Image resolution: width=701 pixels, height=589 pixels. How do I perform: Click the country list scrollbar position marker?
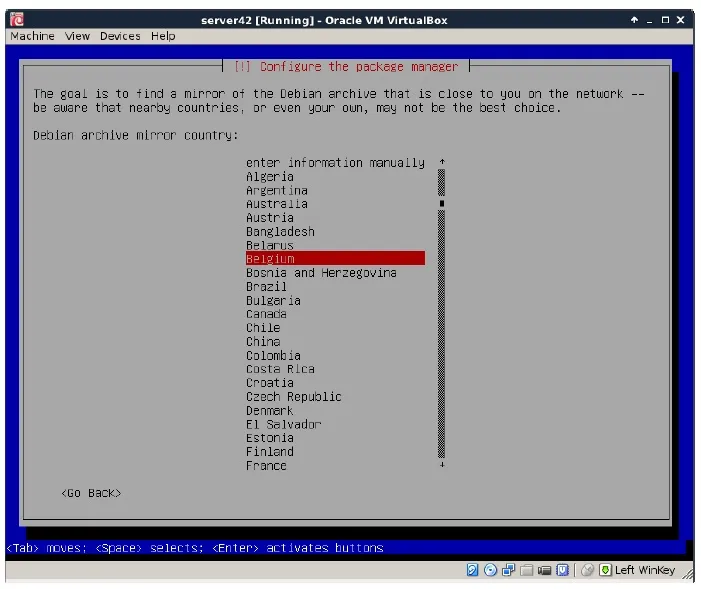point(442,203)
